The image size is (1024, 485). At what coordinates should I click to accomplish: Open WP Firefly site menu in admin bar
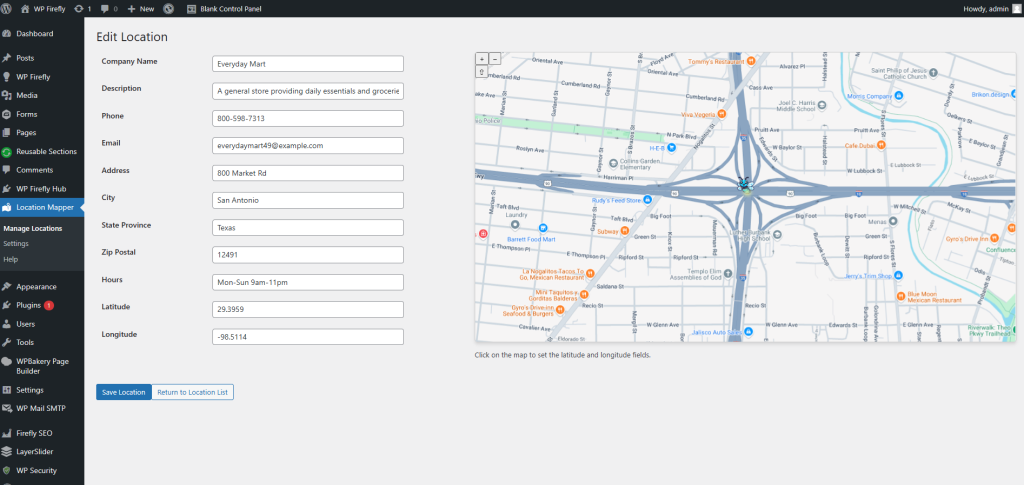click(x=47, y=8)
